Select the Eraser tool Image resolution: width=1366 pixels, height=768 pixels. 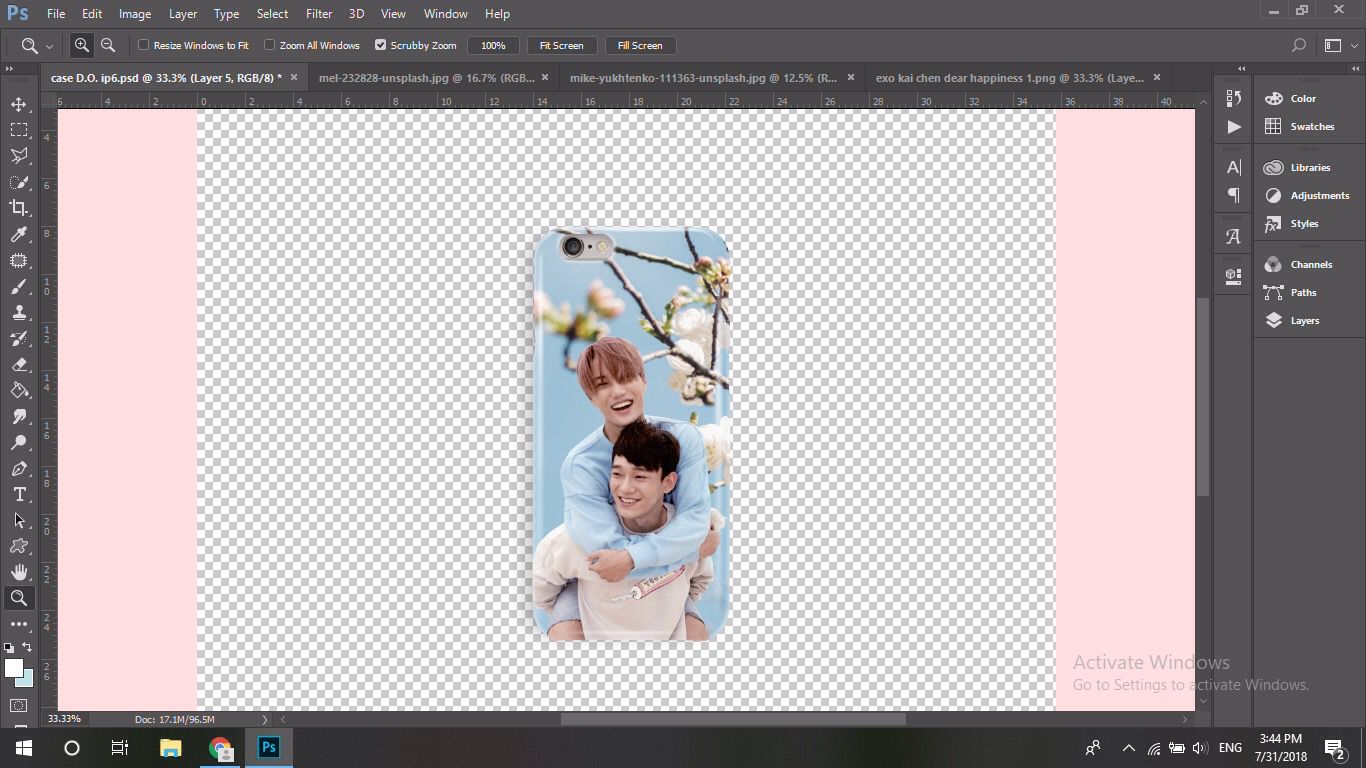[19, 365]
